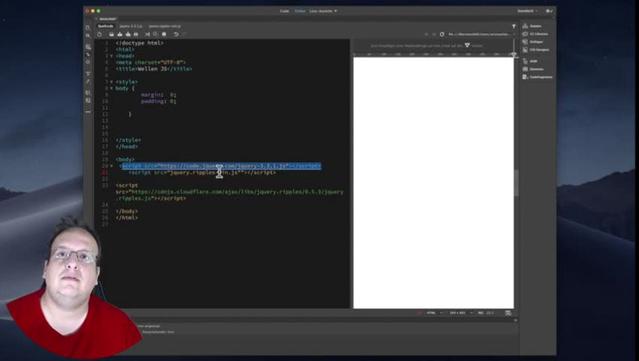Image resolution: width=639 pixels, height=361 pixels.
Task: Click the padding: 0; line in the code
Action: click(159, 101)
